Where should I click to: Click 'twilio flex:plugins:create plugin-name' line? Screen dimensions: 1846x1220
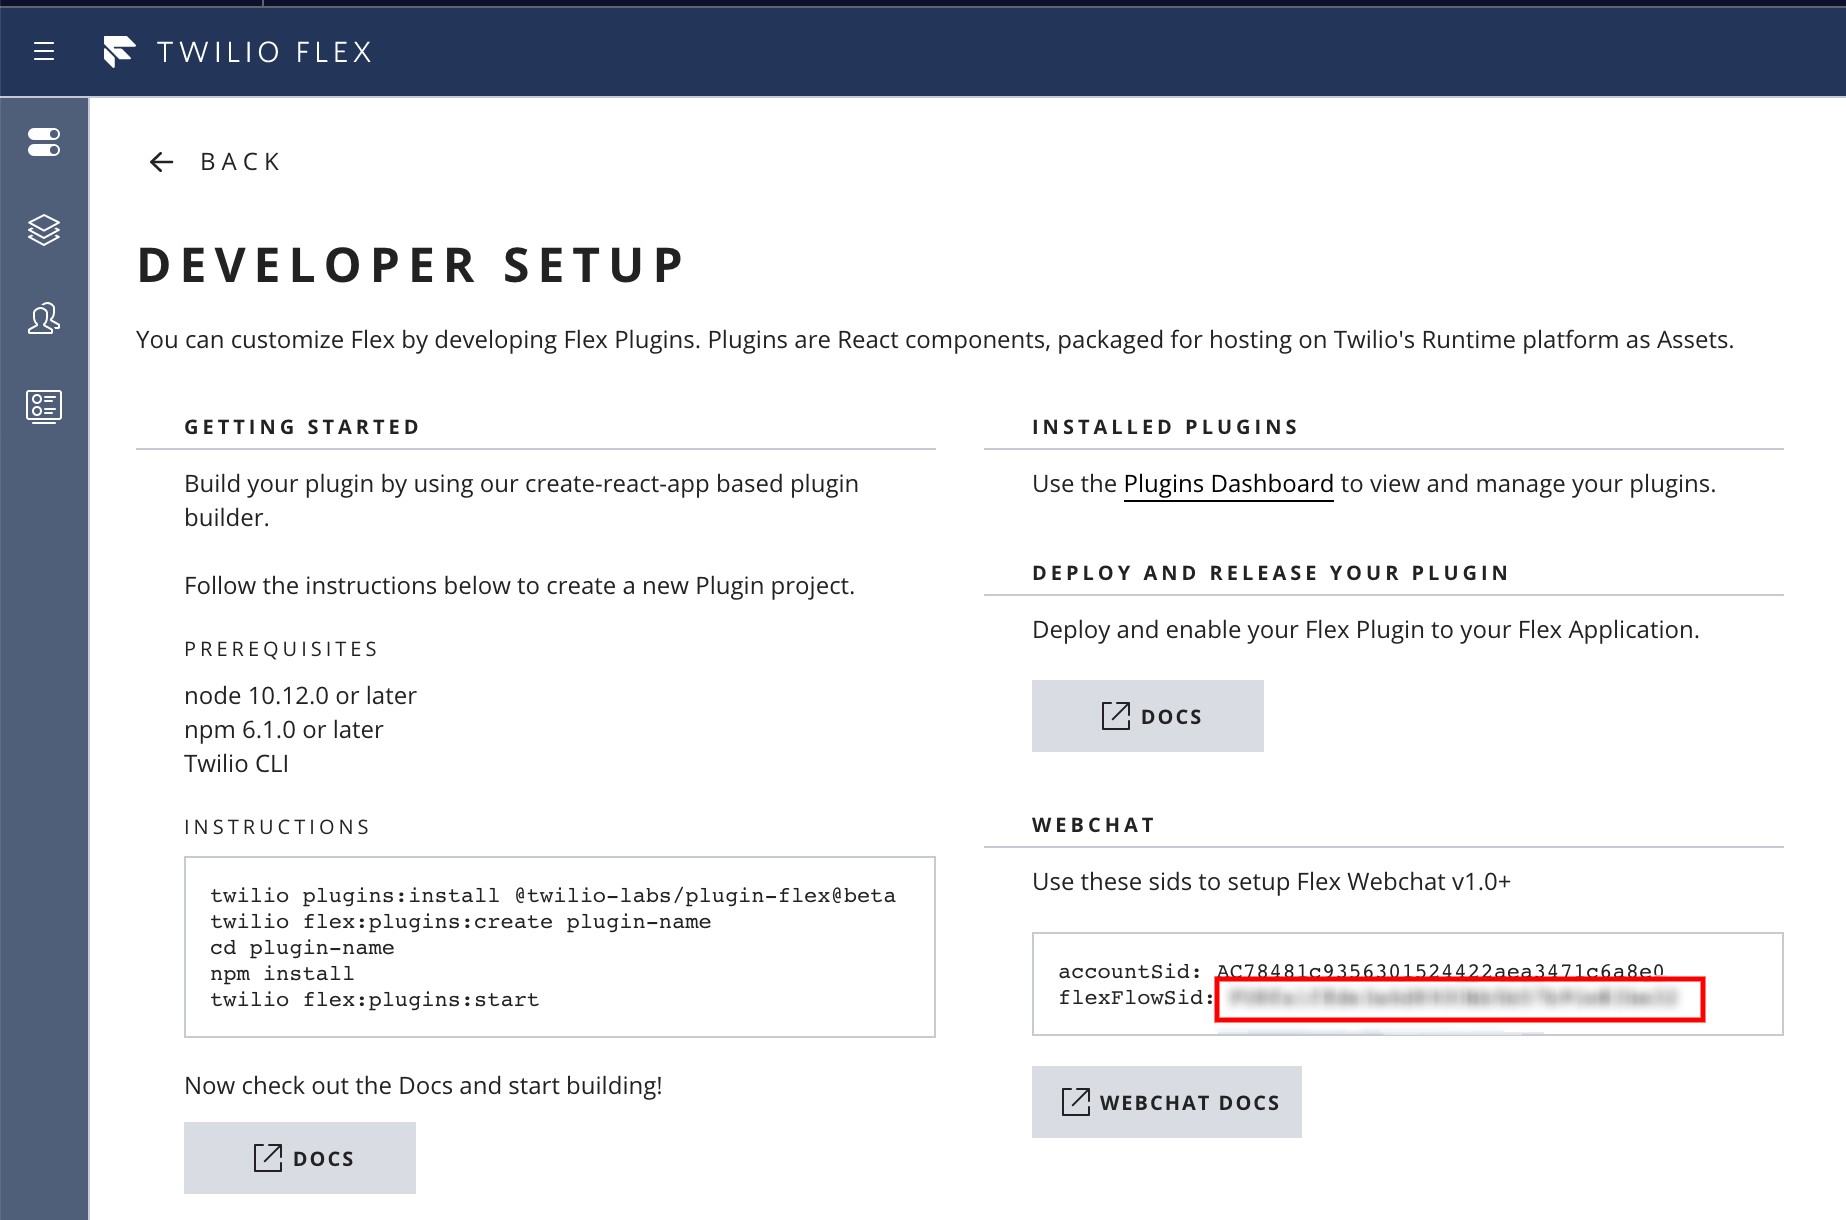tap(460, 922)
